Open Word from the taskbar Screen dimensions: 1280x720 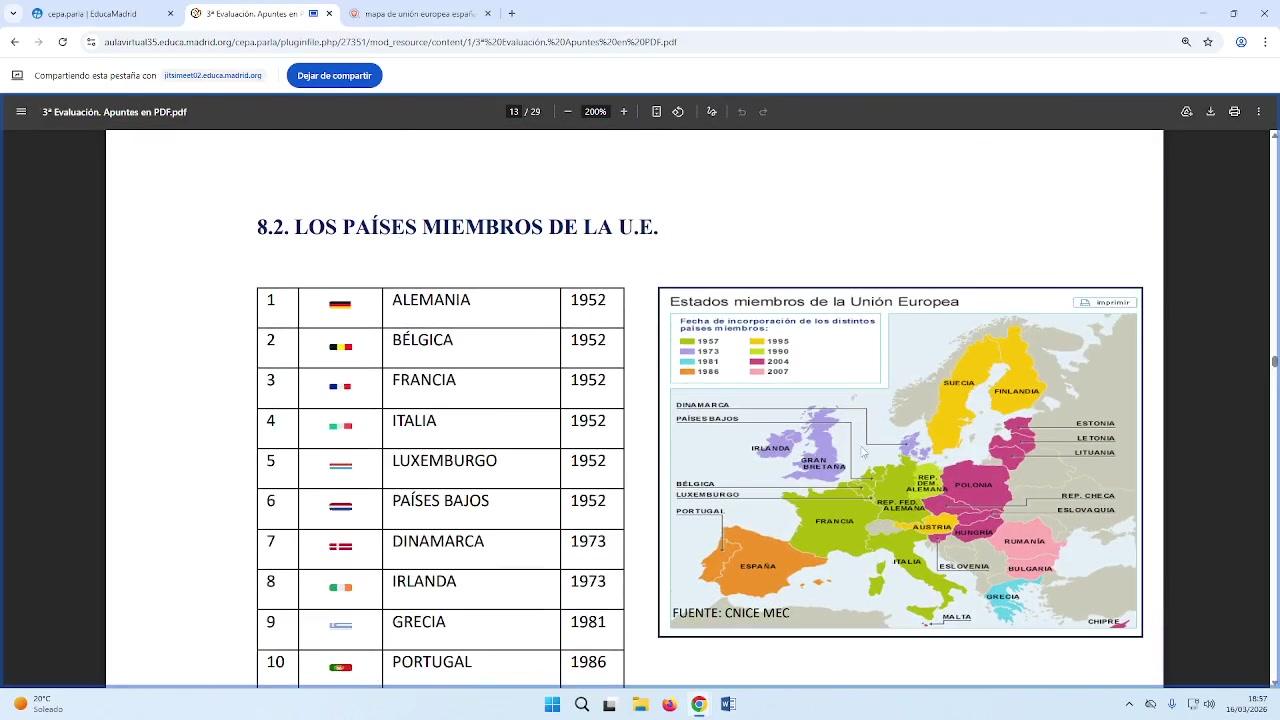[728, 704]
